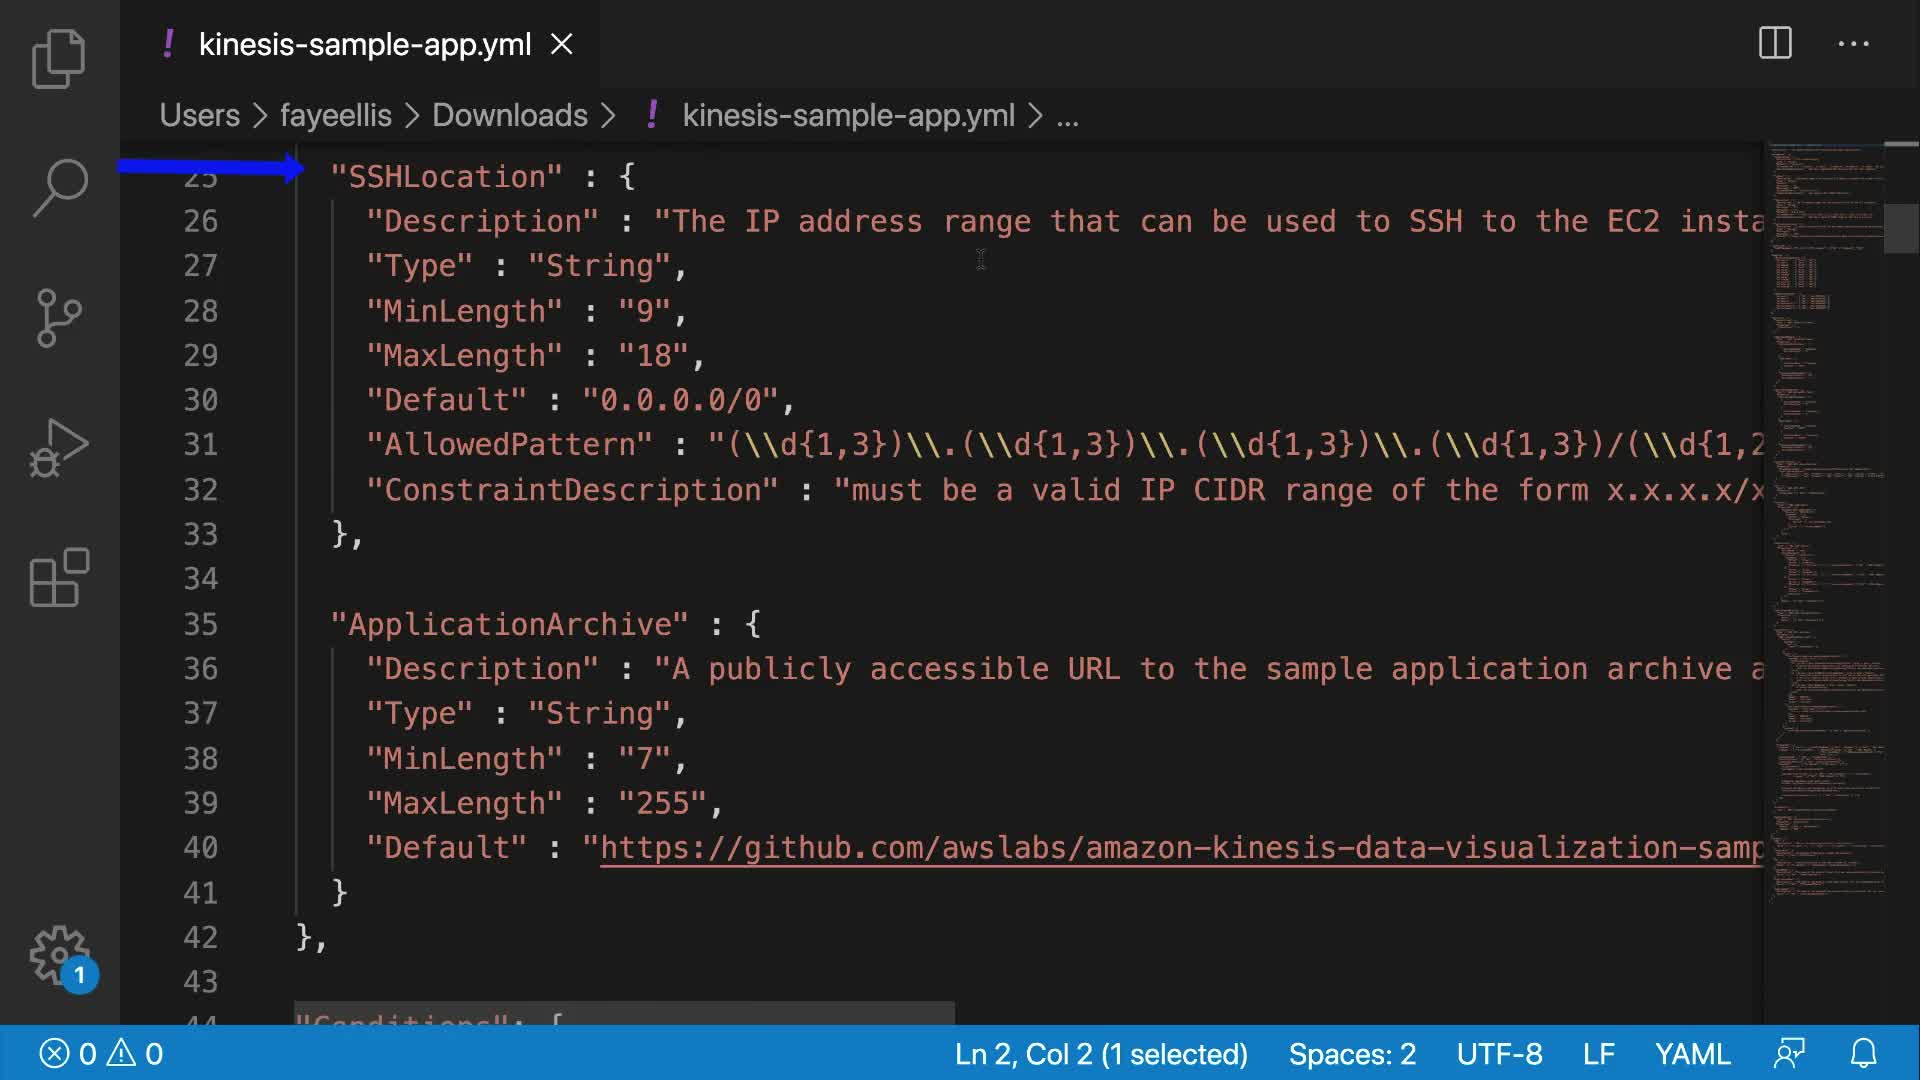Click the fayeellis breadcrumb segment

point(335,116)
